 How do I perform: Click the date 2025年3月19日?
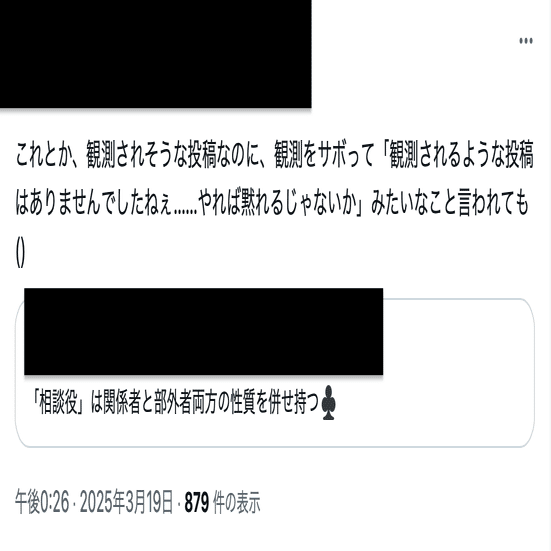pyautogui.click(x=127, y=502)
